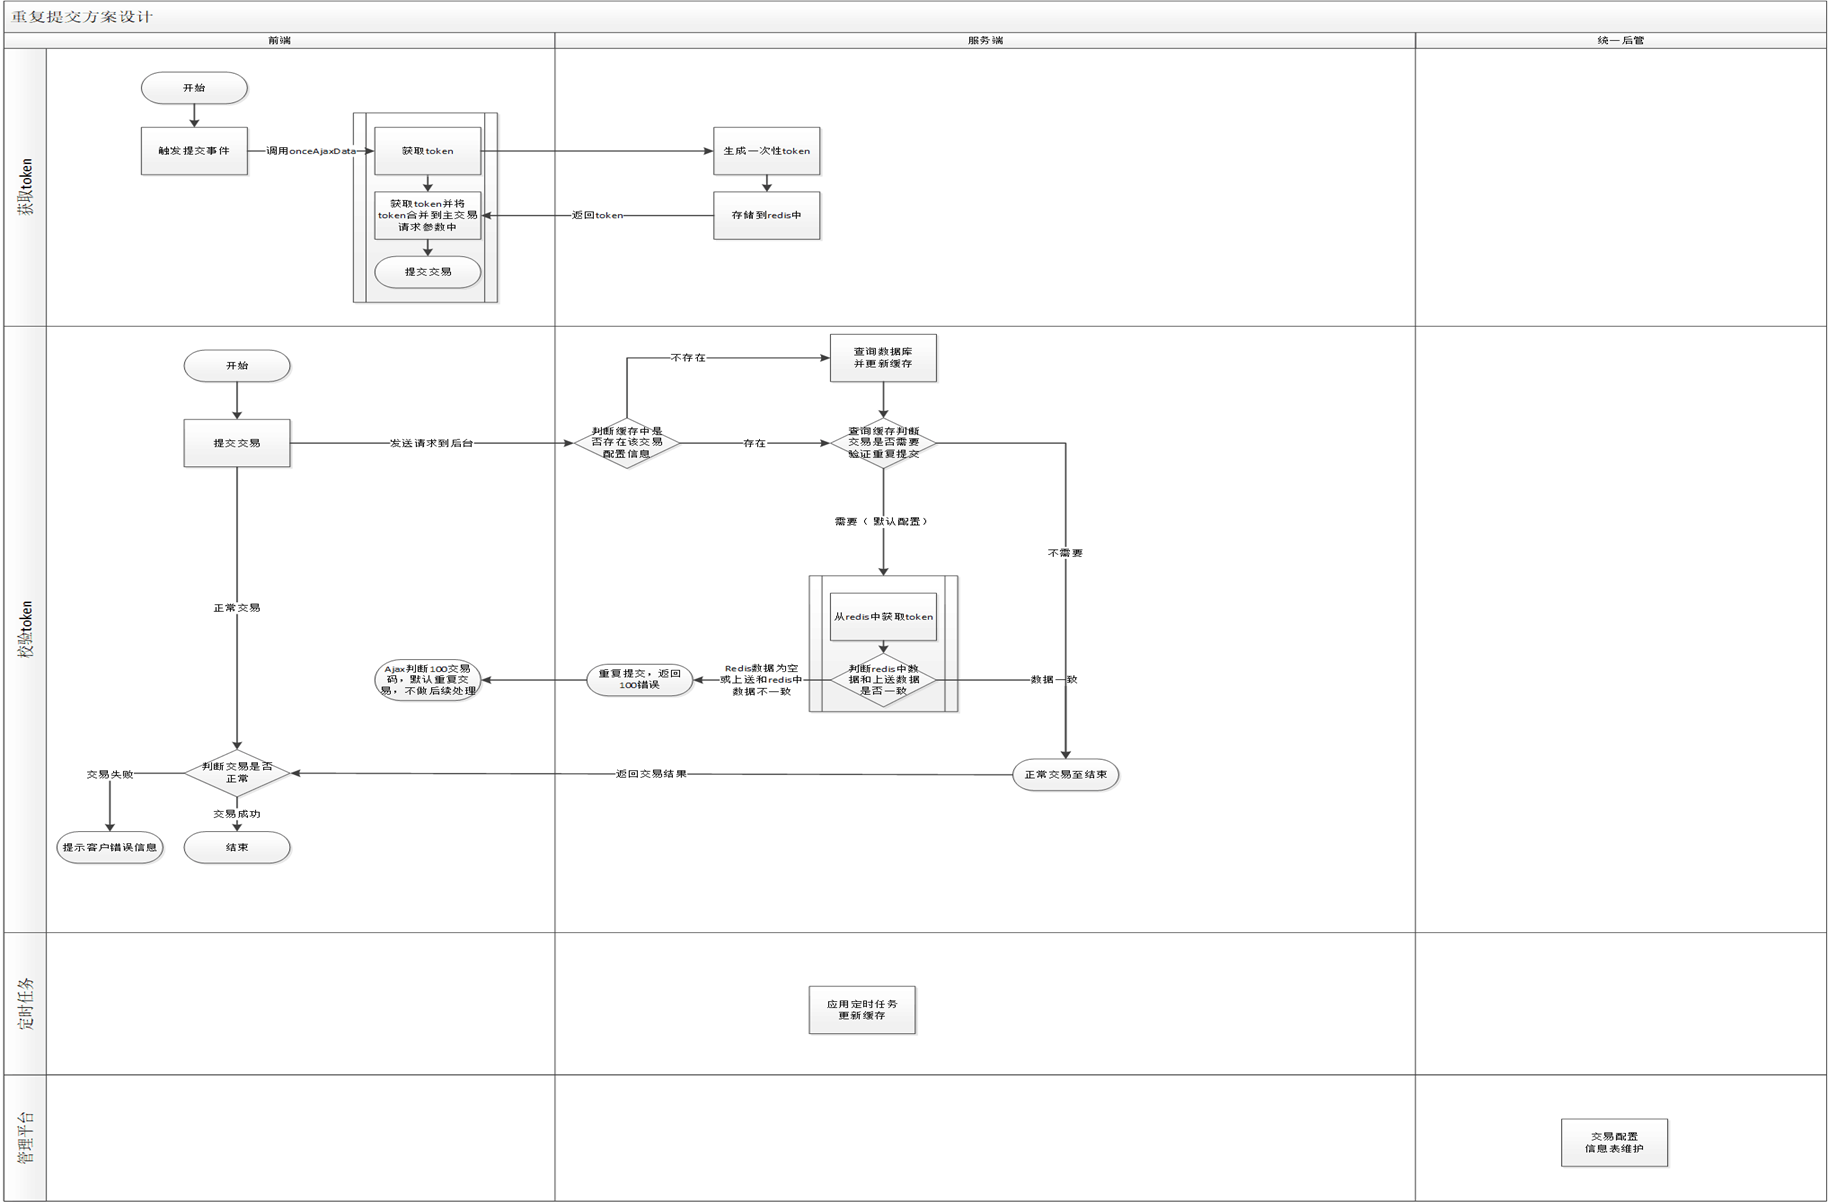Click the 正常交易至结束 terminator
The height and width of the screenshot is (1202, 1828).
click(1065, 775)
